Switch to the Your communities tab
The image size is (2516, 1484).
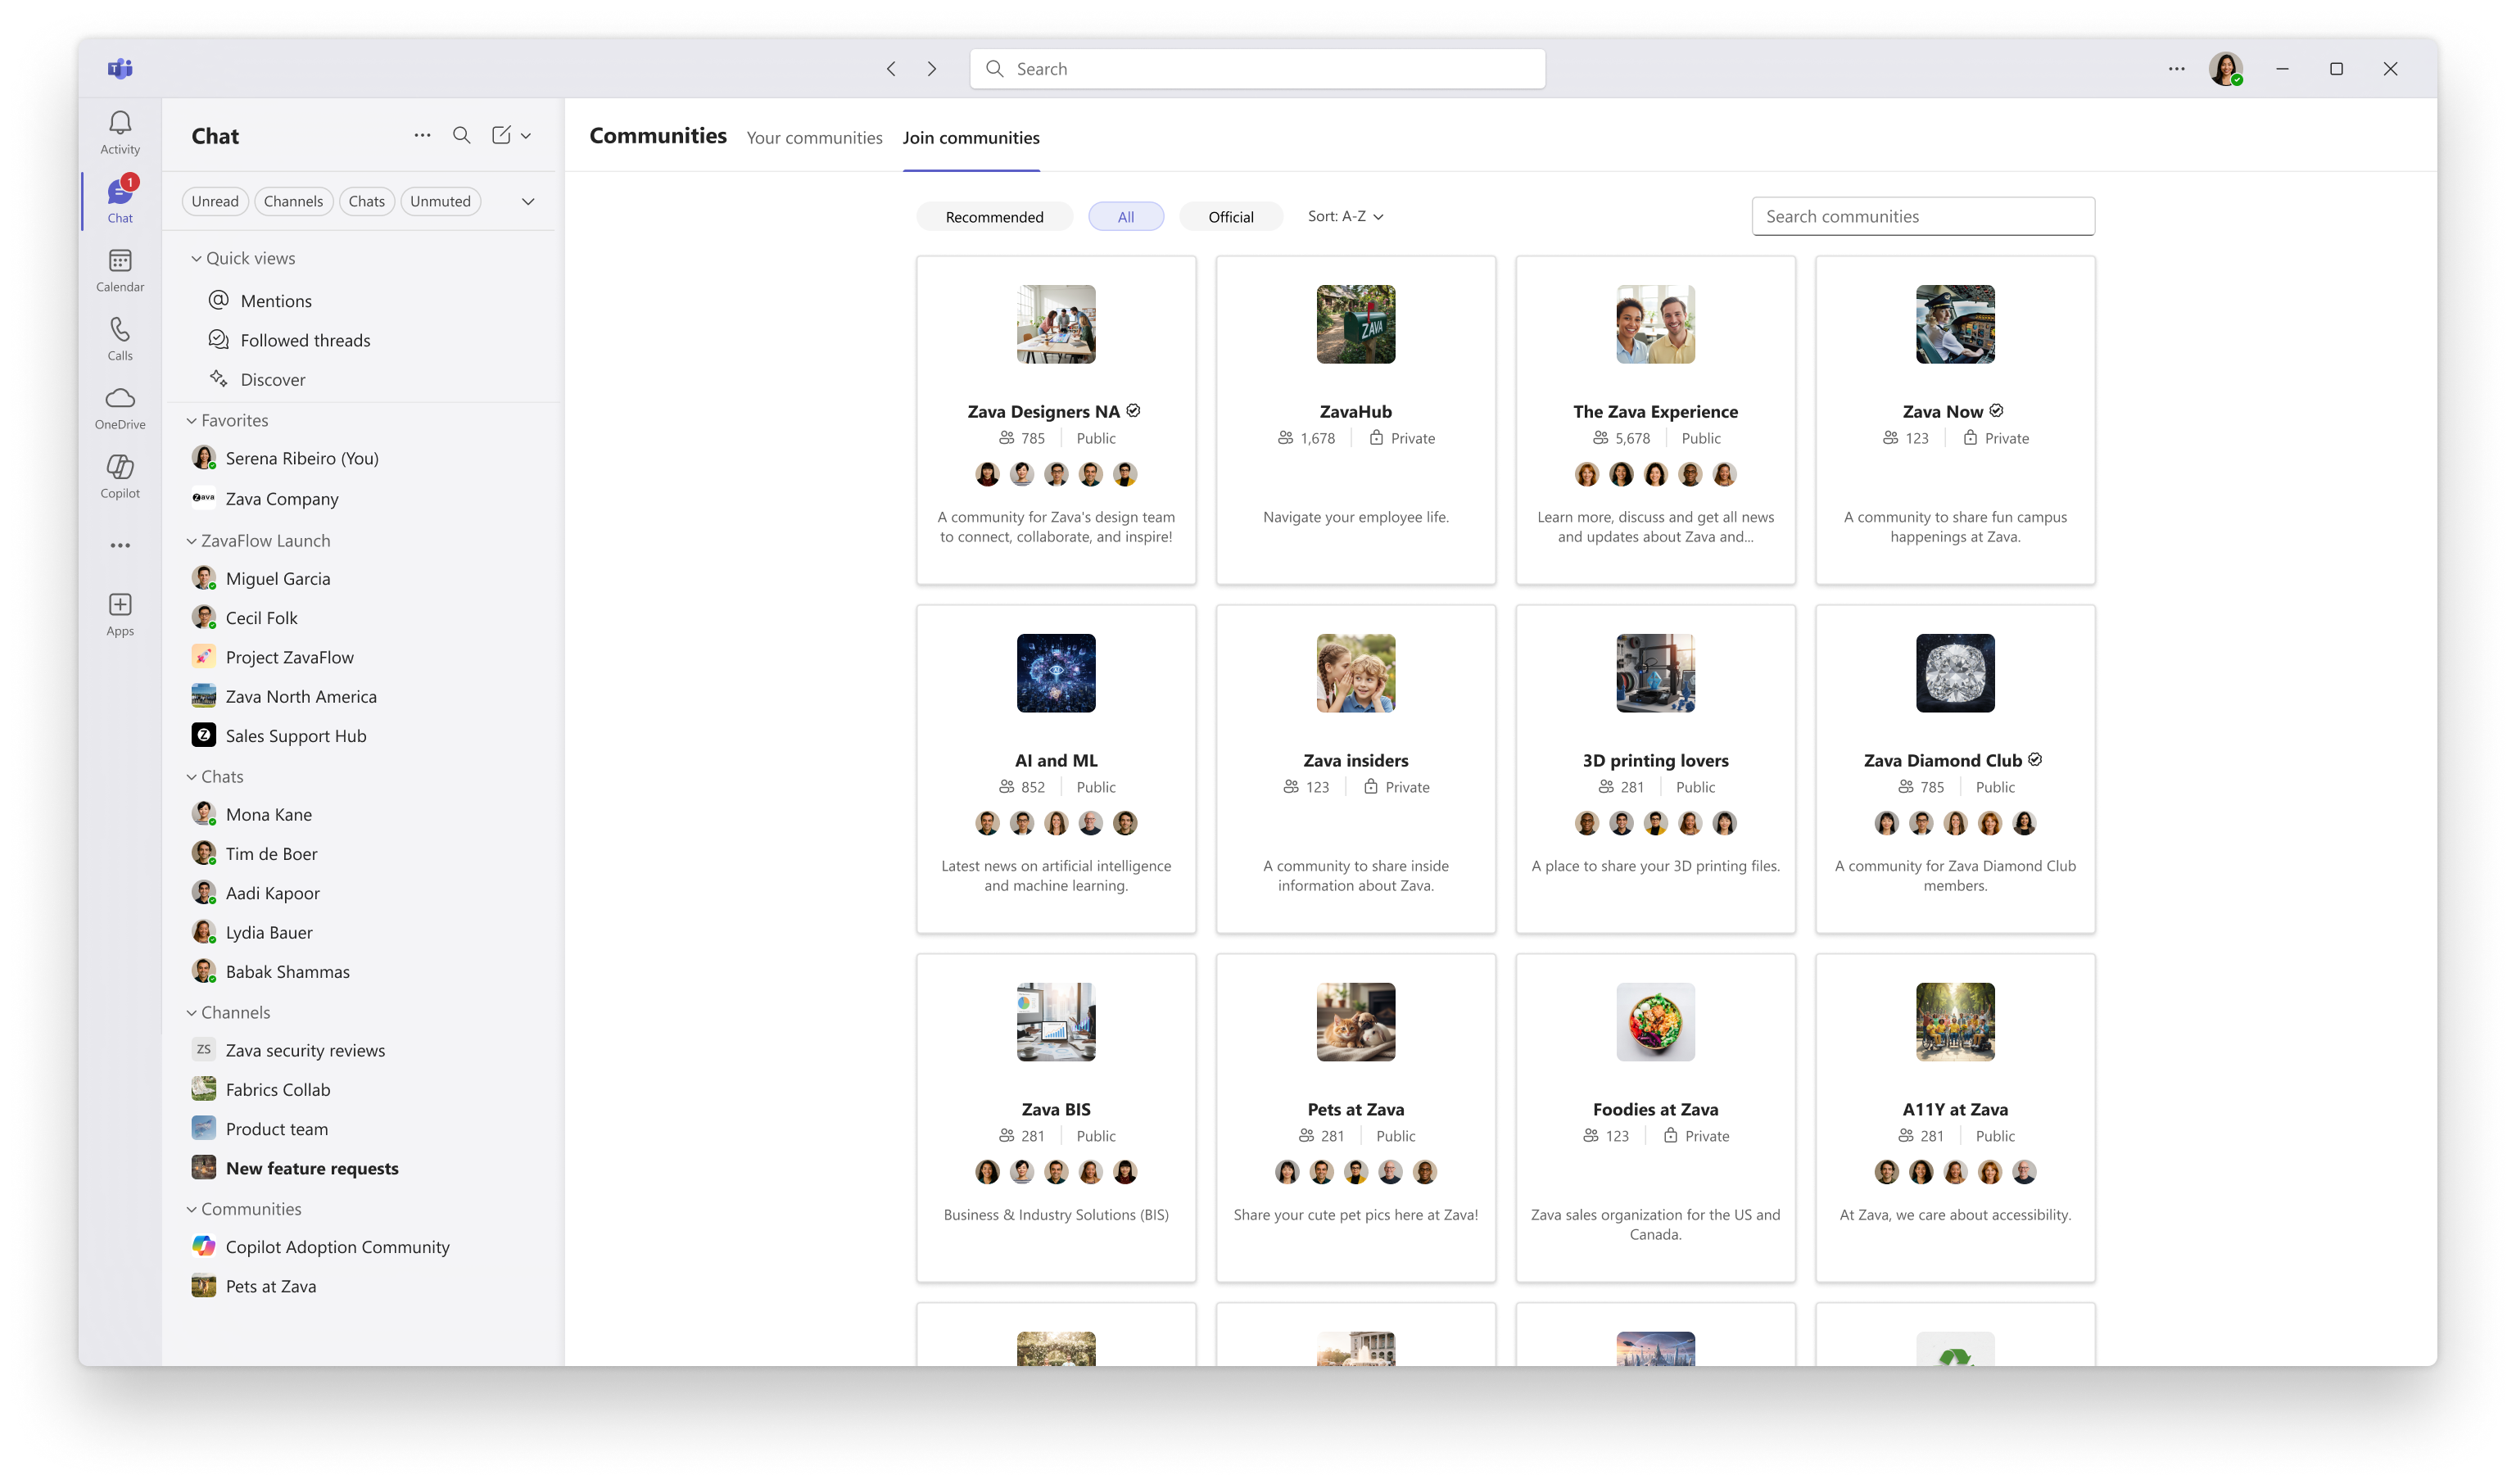pyautogui.click(x=814, y=138)
